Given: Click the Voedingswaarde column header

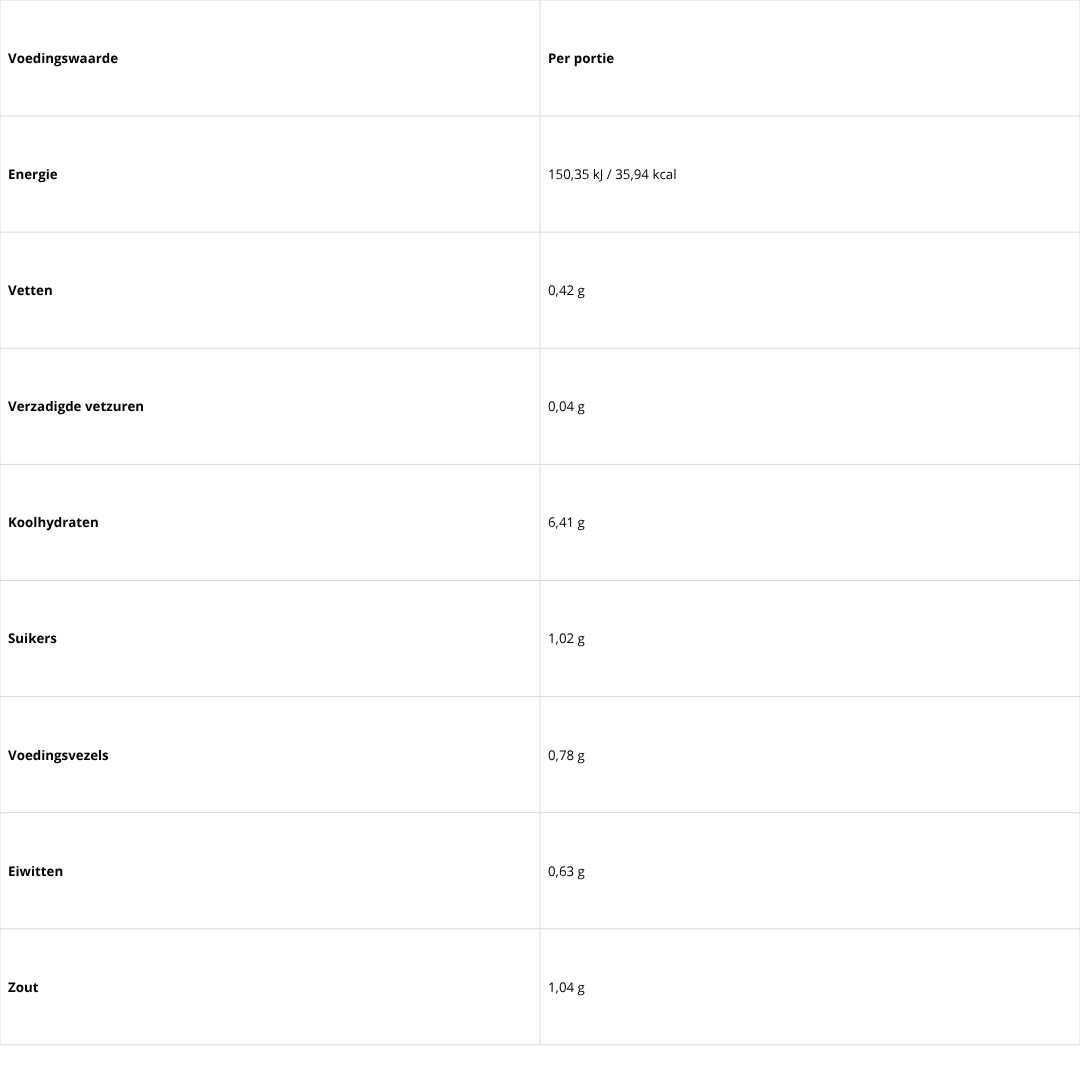Looking at the screenshot, I should tap(63, 59).
